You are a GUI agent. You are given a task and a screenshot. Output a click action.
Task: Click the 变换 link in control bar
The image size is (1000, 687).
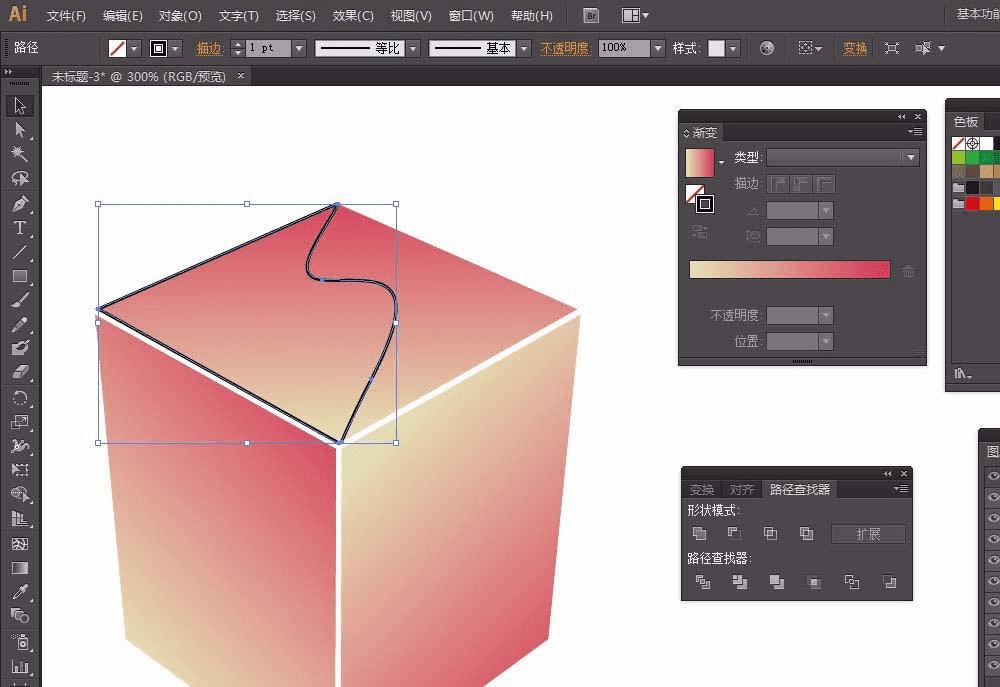tap(855, 48)
